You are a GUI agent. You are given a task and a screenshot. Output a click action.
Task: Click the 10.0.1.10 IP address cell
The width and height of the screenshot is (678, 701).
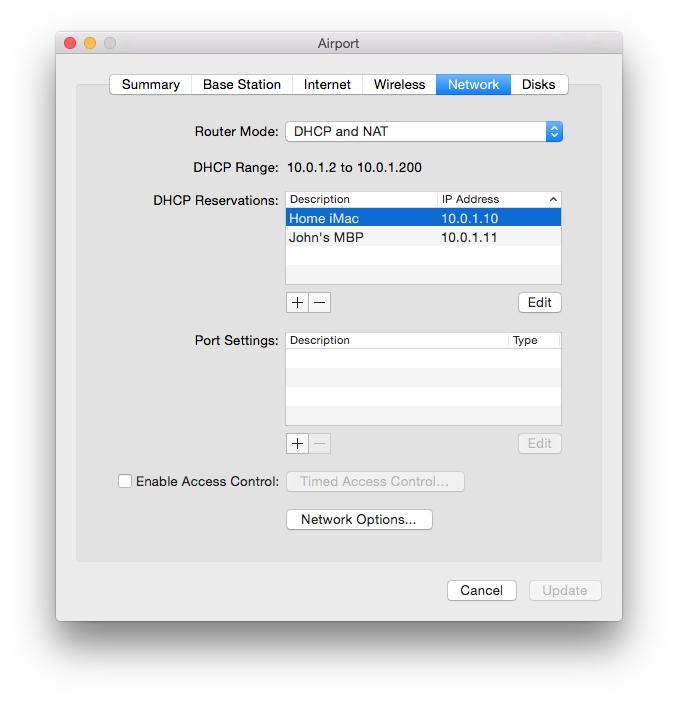point(469,218)
